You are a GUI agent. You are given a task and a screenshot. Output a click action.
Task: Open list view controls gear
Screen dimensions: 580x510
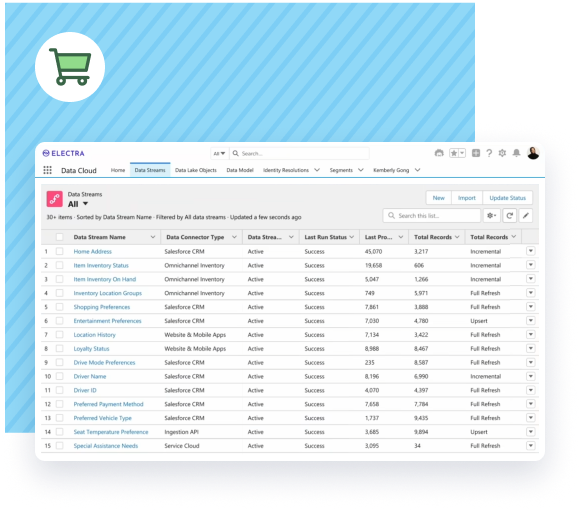[x=492, y=216]
